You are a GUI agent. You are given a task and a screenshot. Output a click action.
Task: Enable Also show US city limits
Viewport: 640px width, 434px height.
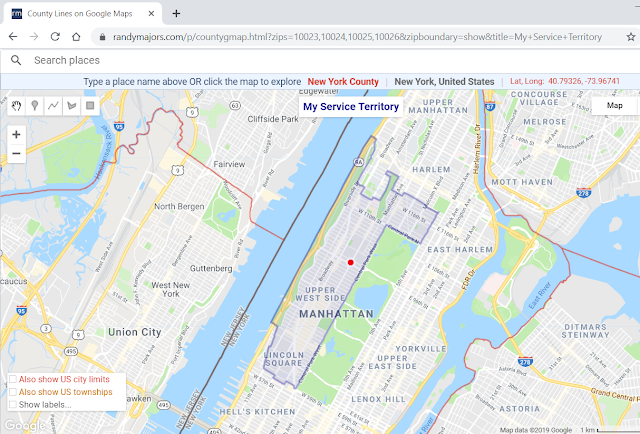coord(13,379)
